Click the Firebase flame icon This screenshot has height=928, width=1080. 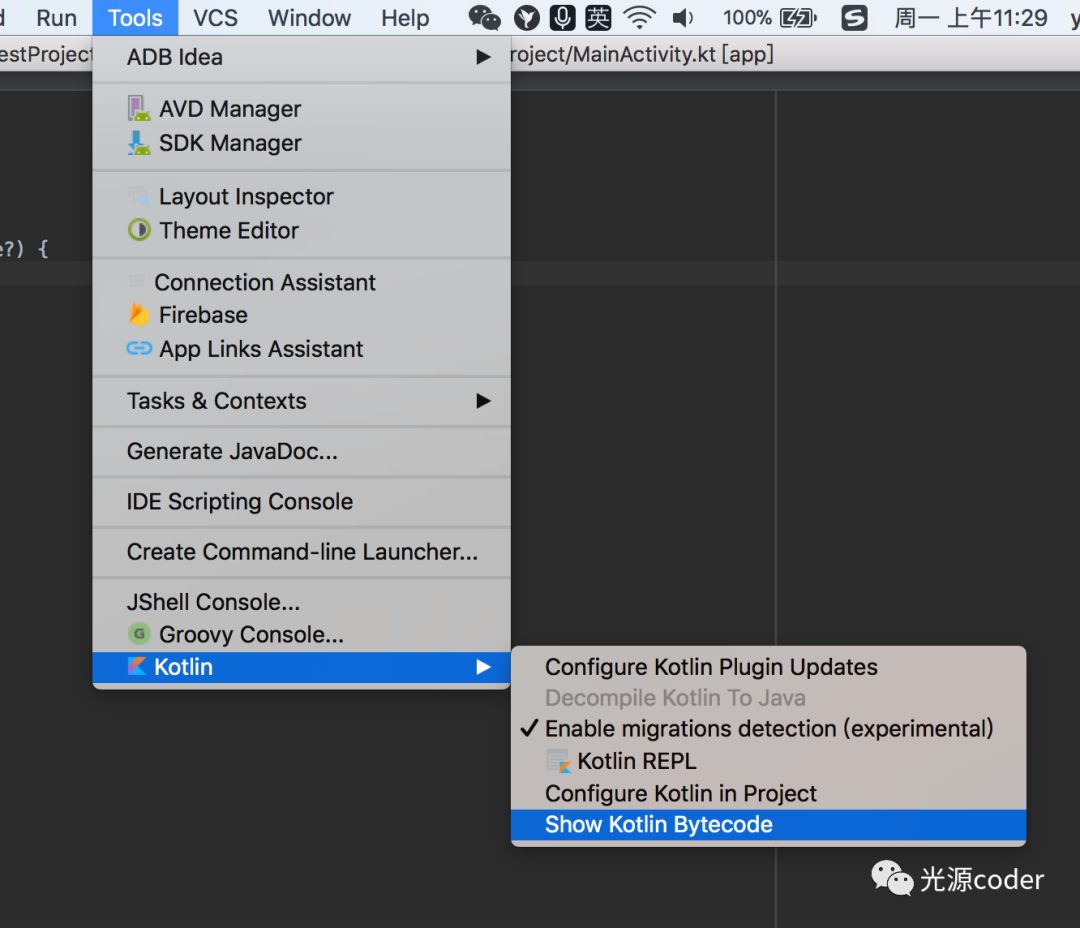tap(138, 314)
